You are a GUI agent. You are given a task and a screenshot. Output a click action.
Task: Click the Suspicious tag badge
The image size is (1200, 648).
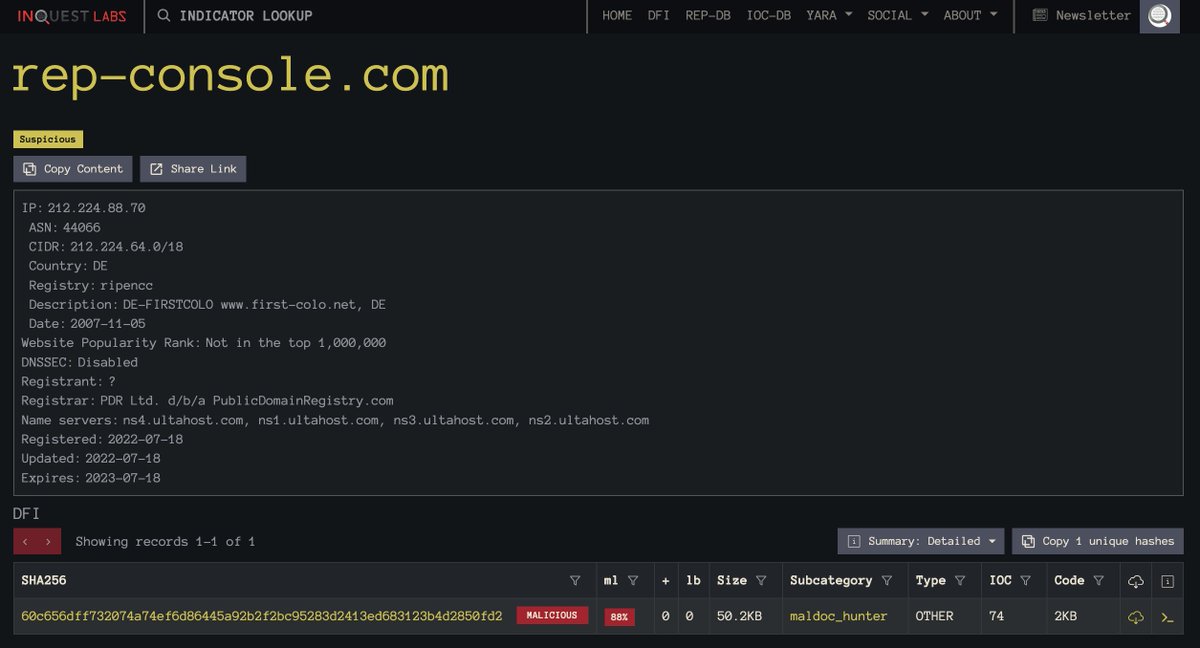[48, 139]
